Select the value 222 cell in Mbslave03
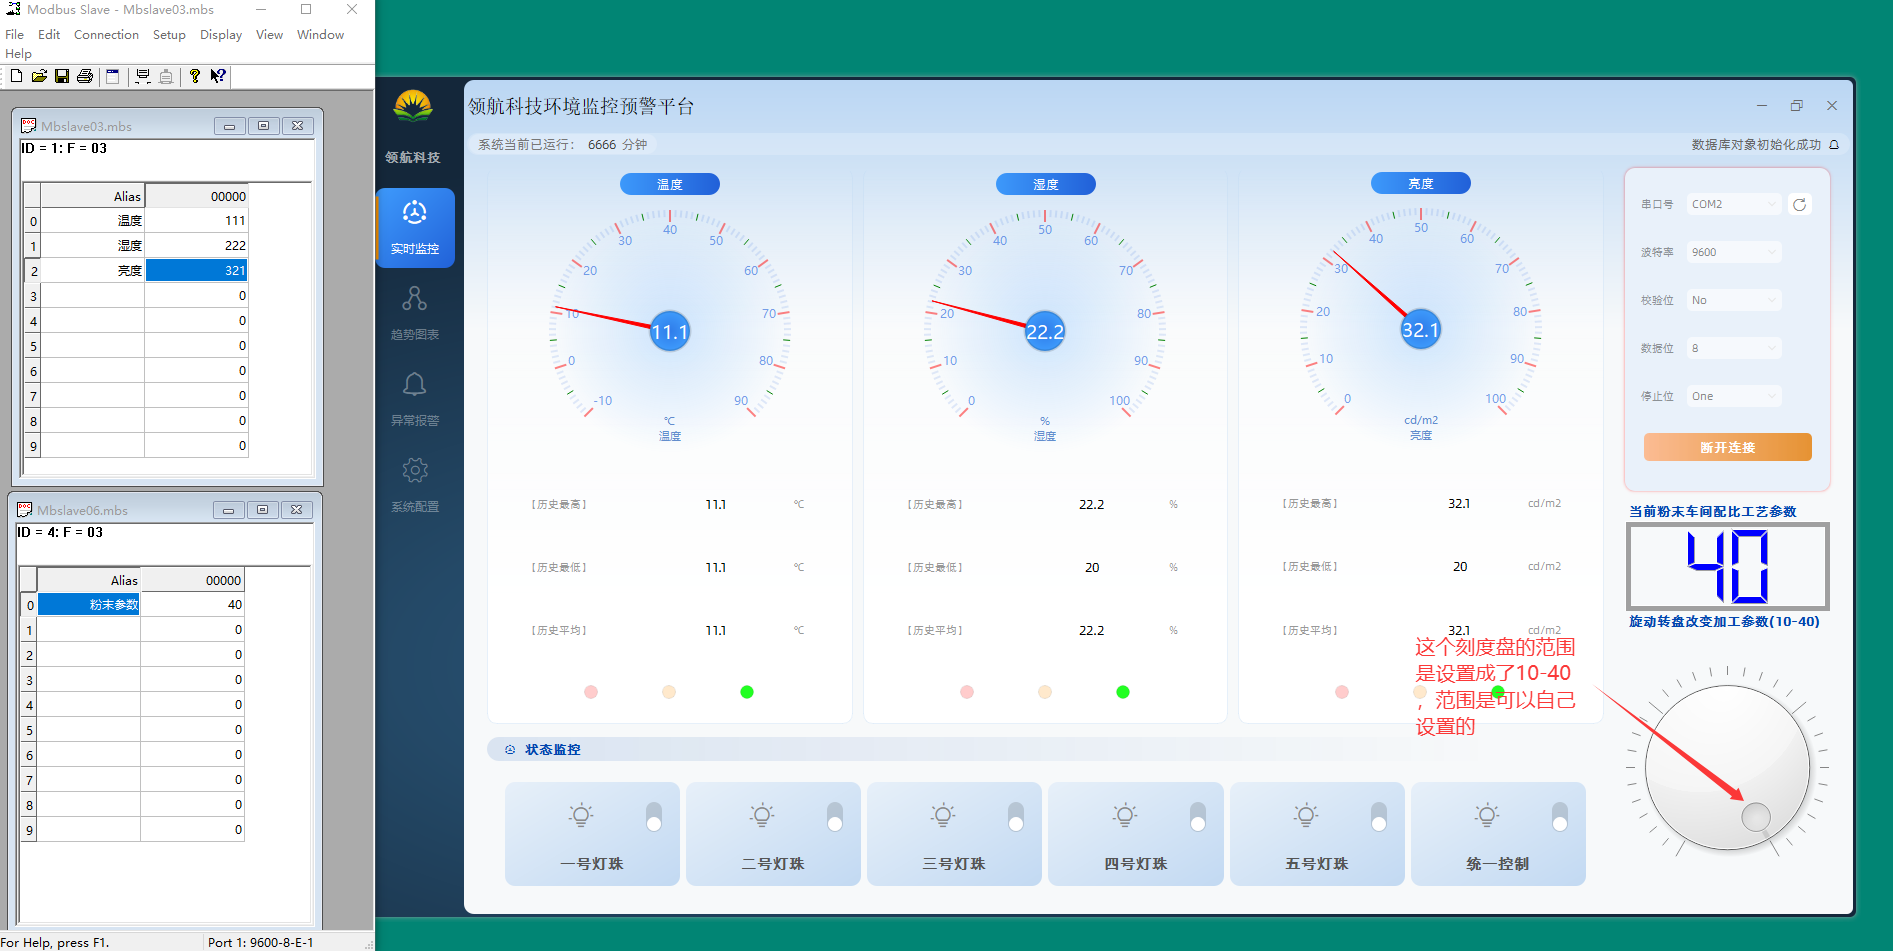Viewport: 1893px width, 951px height. [196, 245]
